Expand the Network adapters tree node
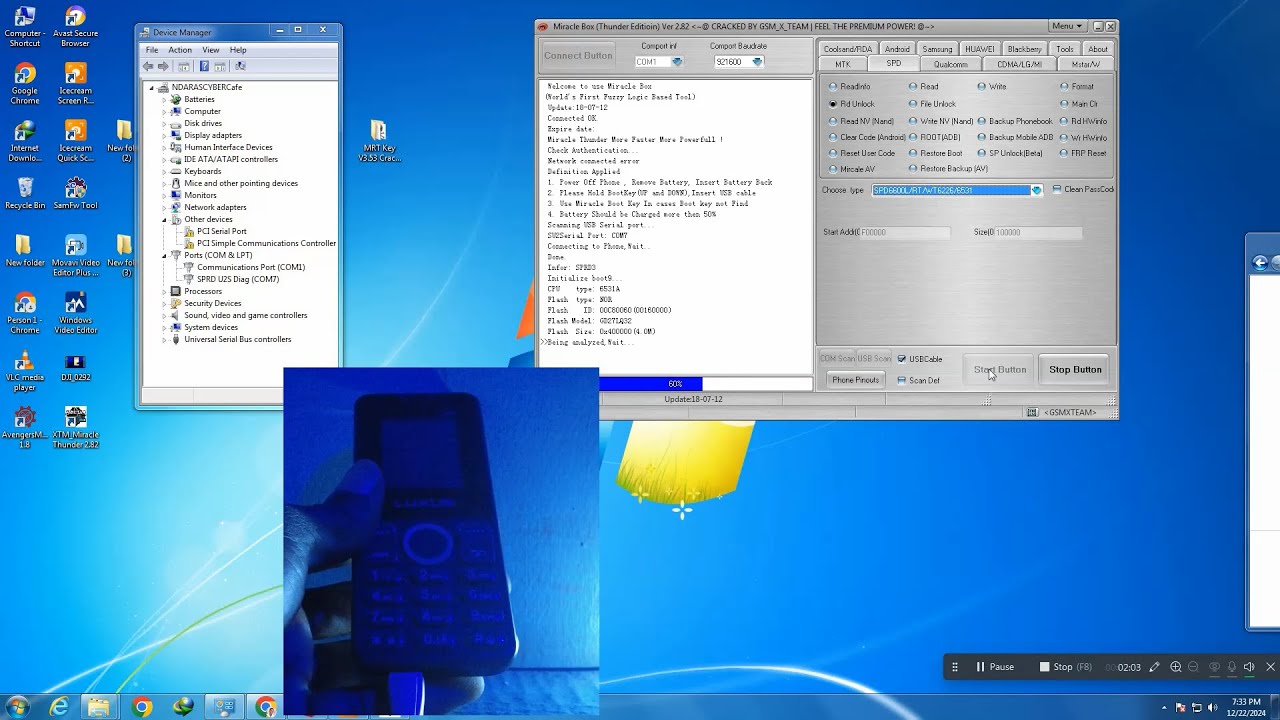This screenshot has width=1280, height=720. tap(164, 207)
